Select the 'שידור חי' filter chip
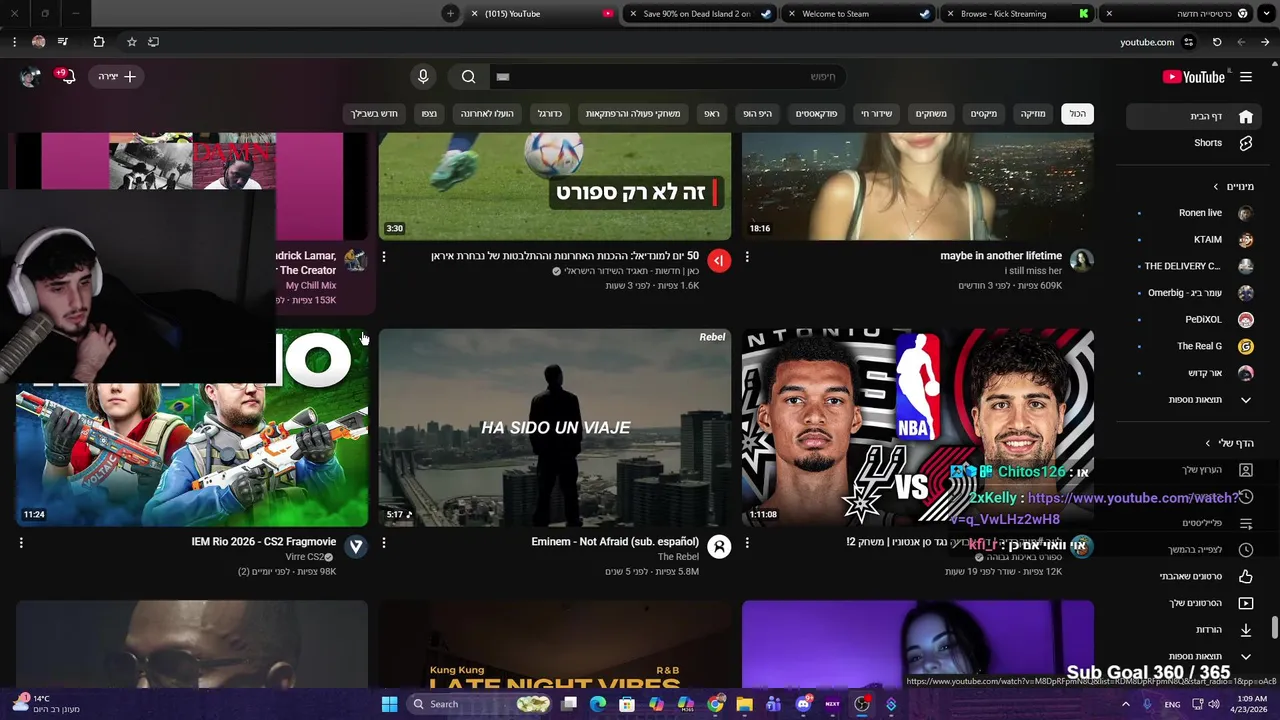 click(x=876, y=114)
